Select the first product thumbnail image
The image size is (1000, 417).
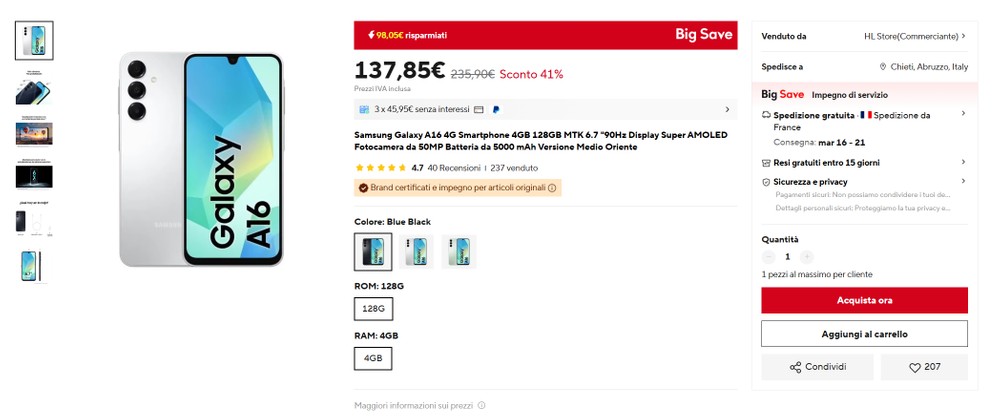coord(35,40)
